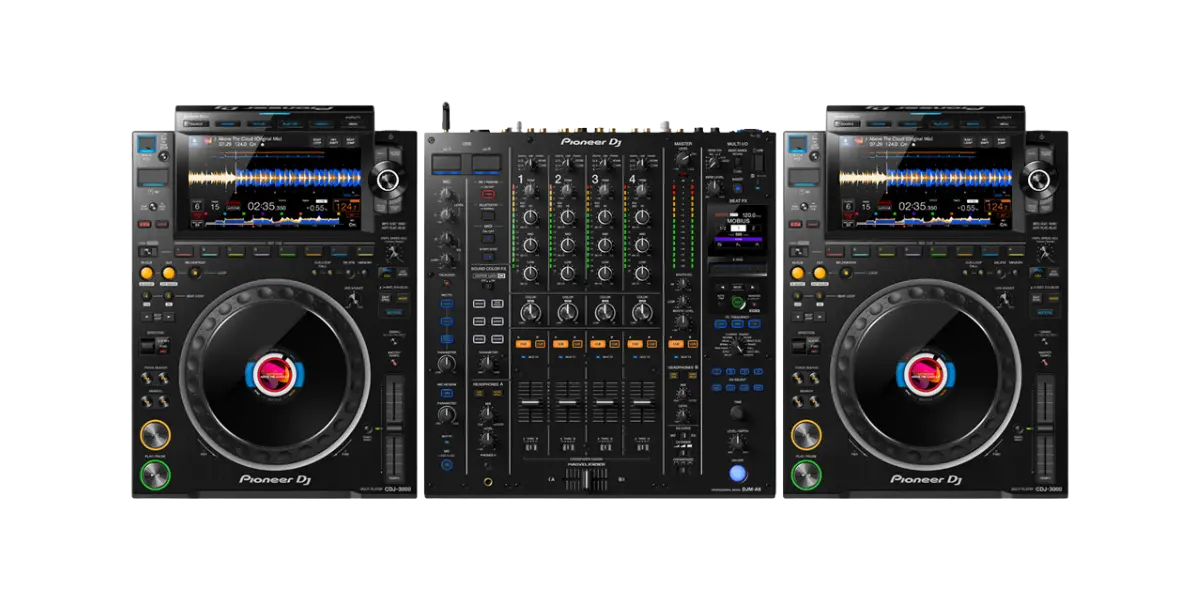This screenshot has height=600, width=1200.
Task: Click the channel 1 COLOR knob
Action: pyautogui.click(x=531, y=313)
